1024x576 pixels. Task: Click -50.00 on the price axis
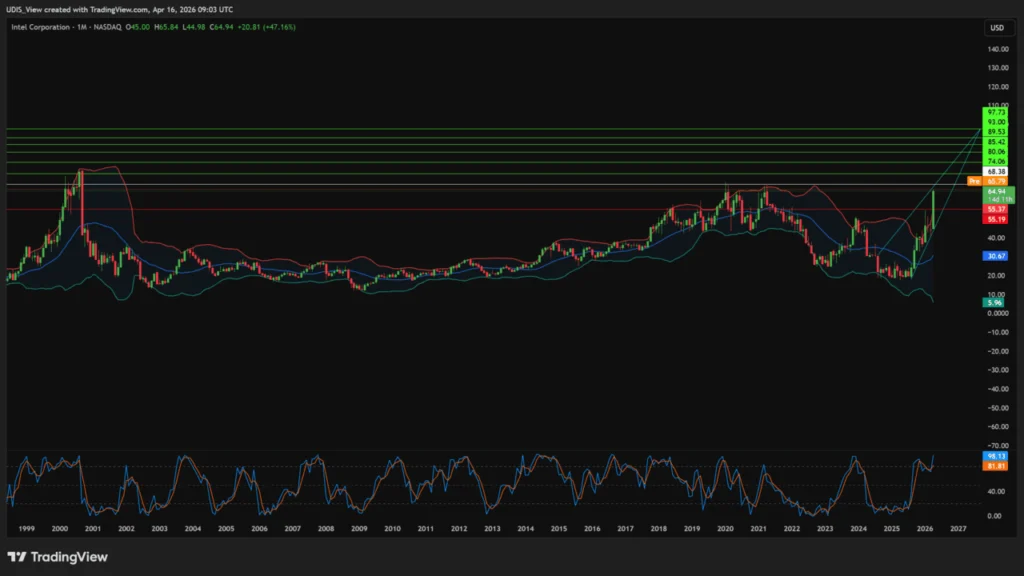tap(998, 408)
